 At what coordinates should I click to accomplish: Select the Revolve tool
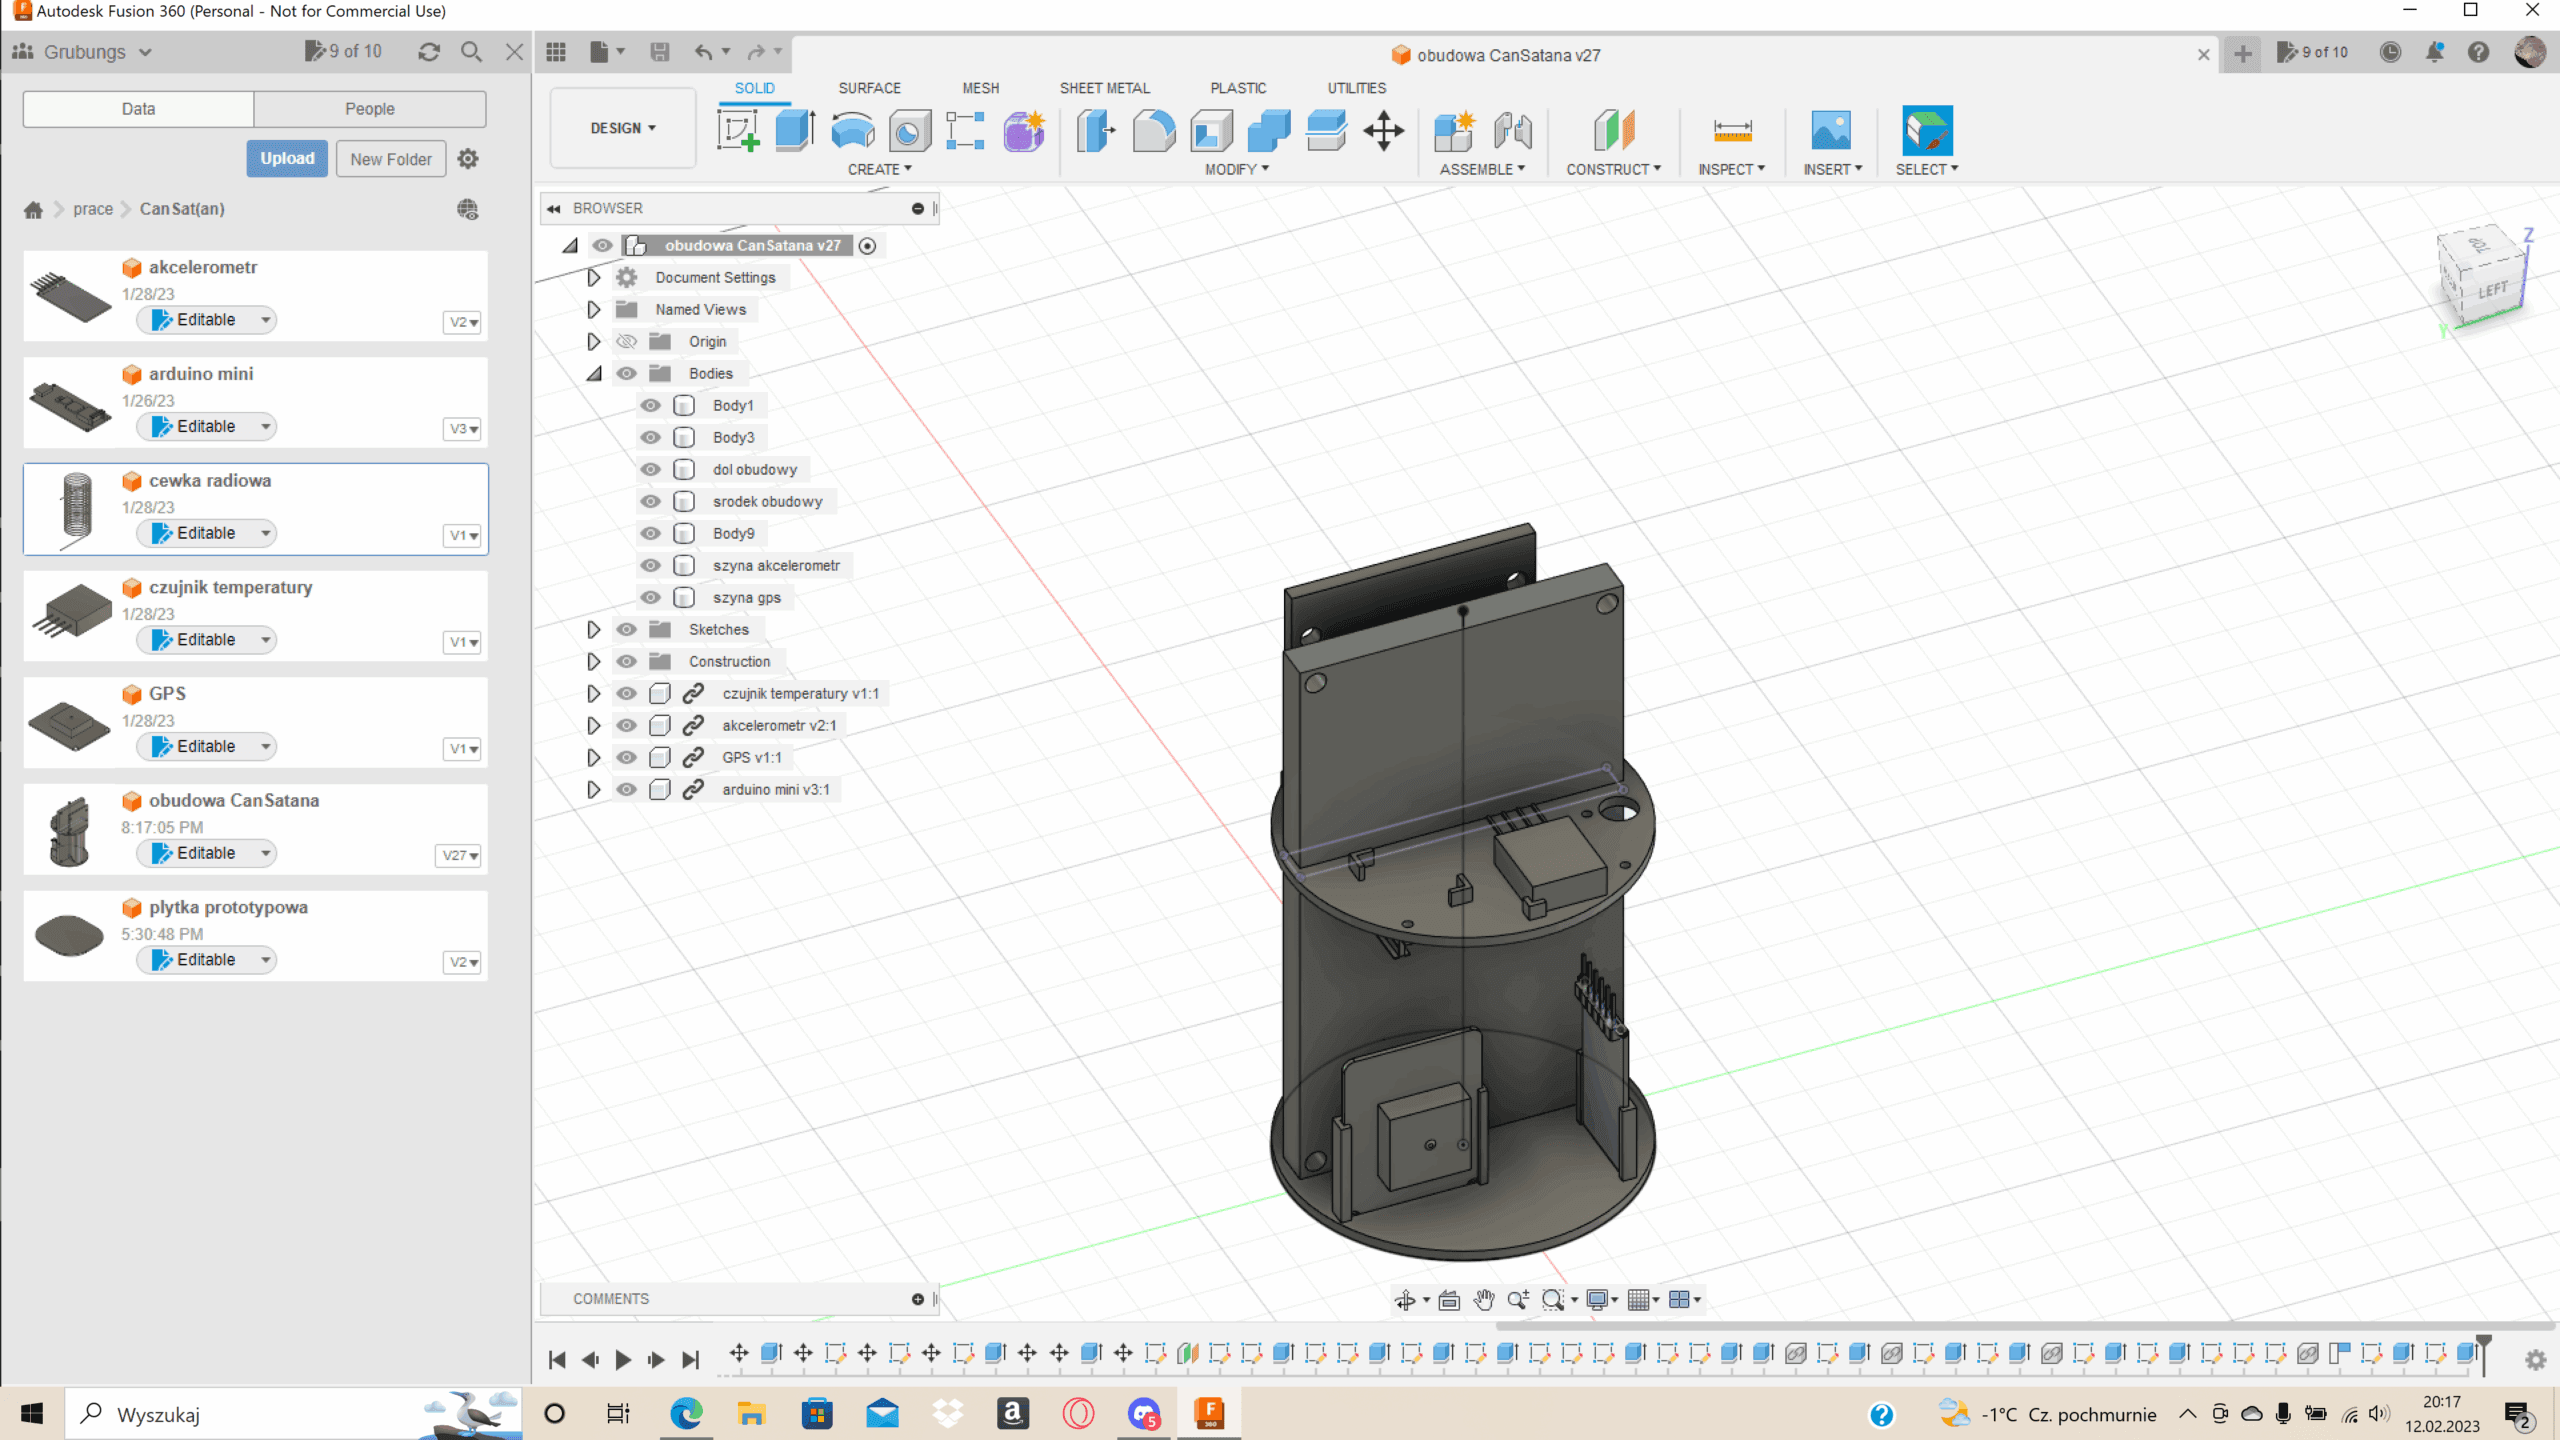tap(852, 131)
